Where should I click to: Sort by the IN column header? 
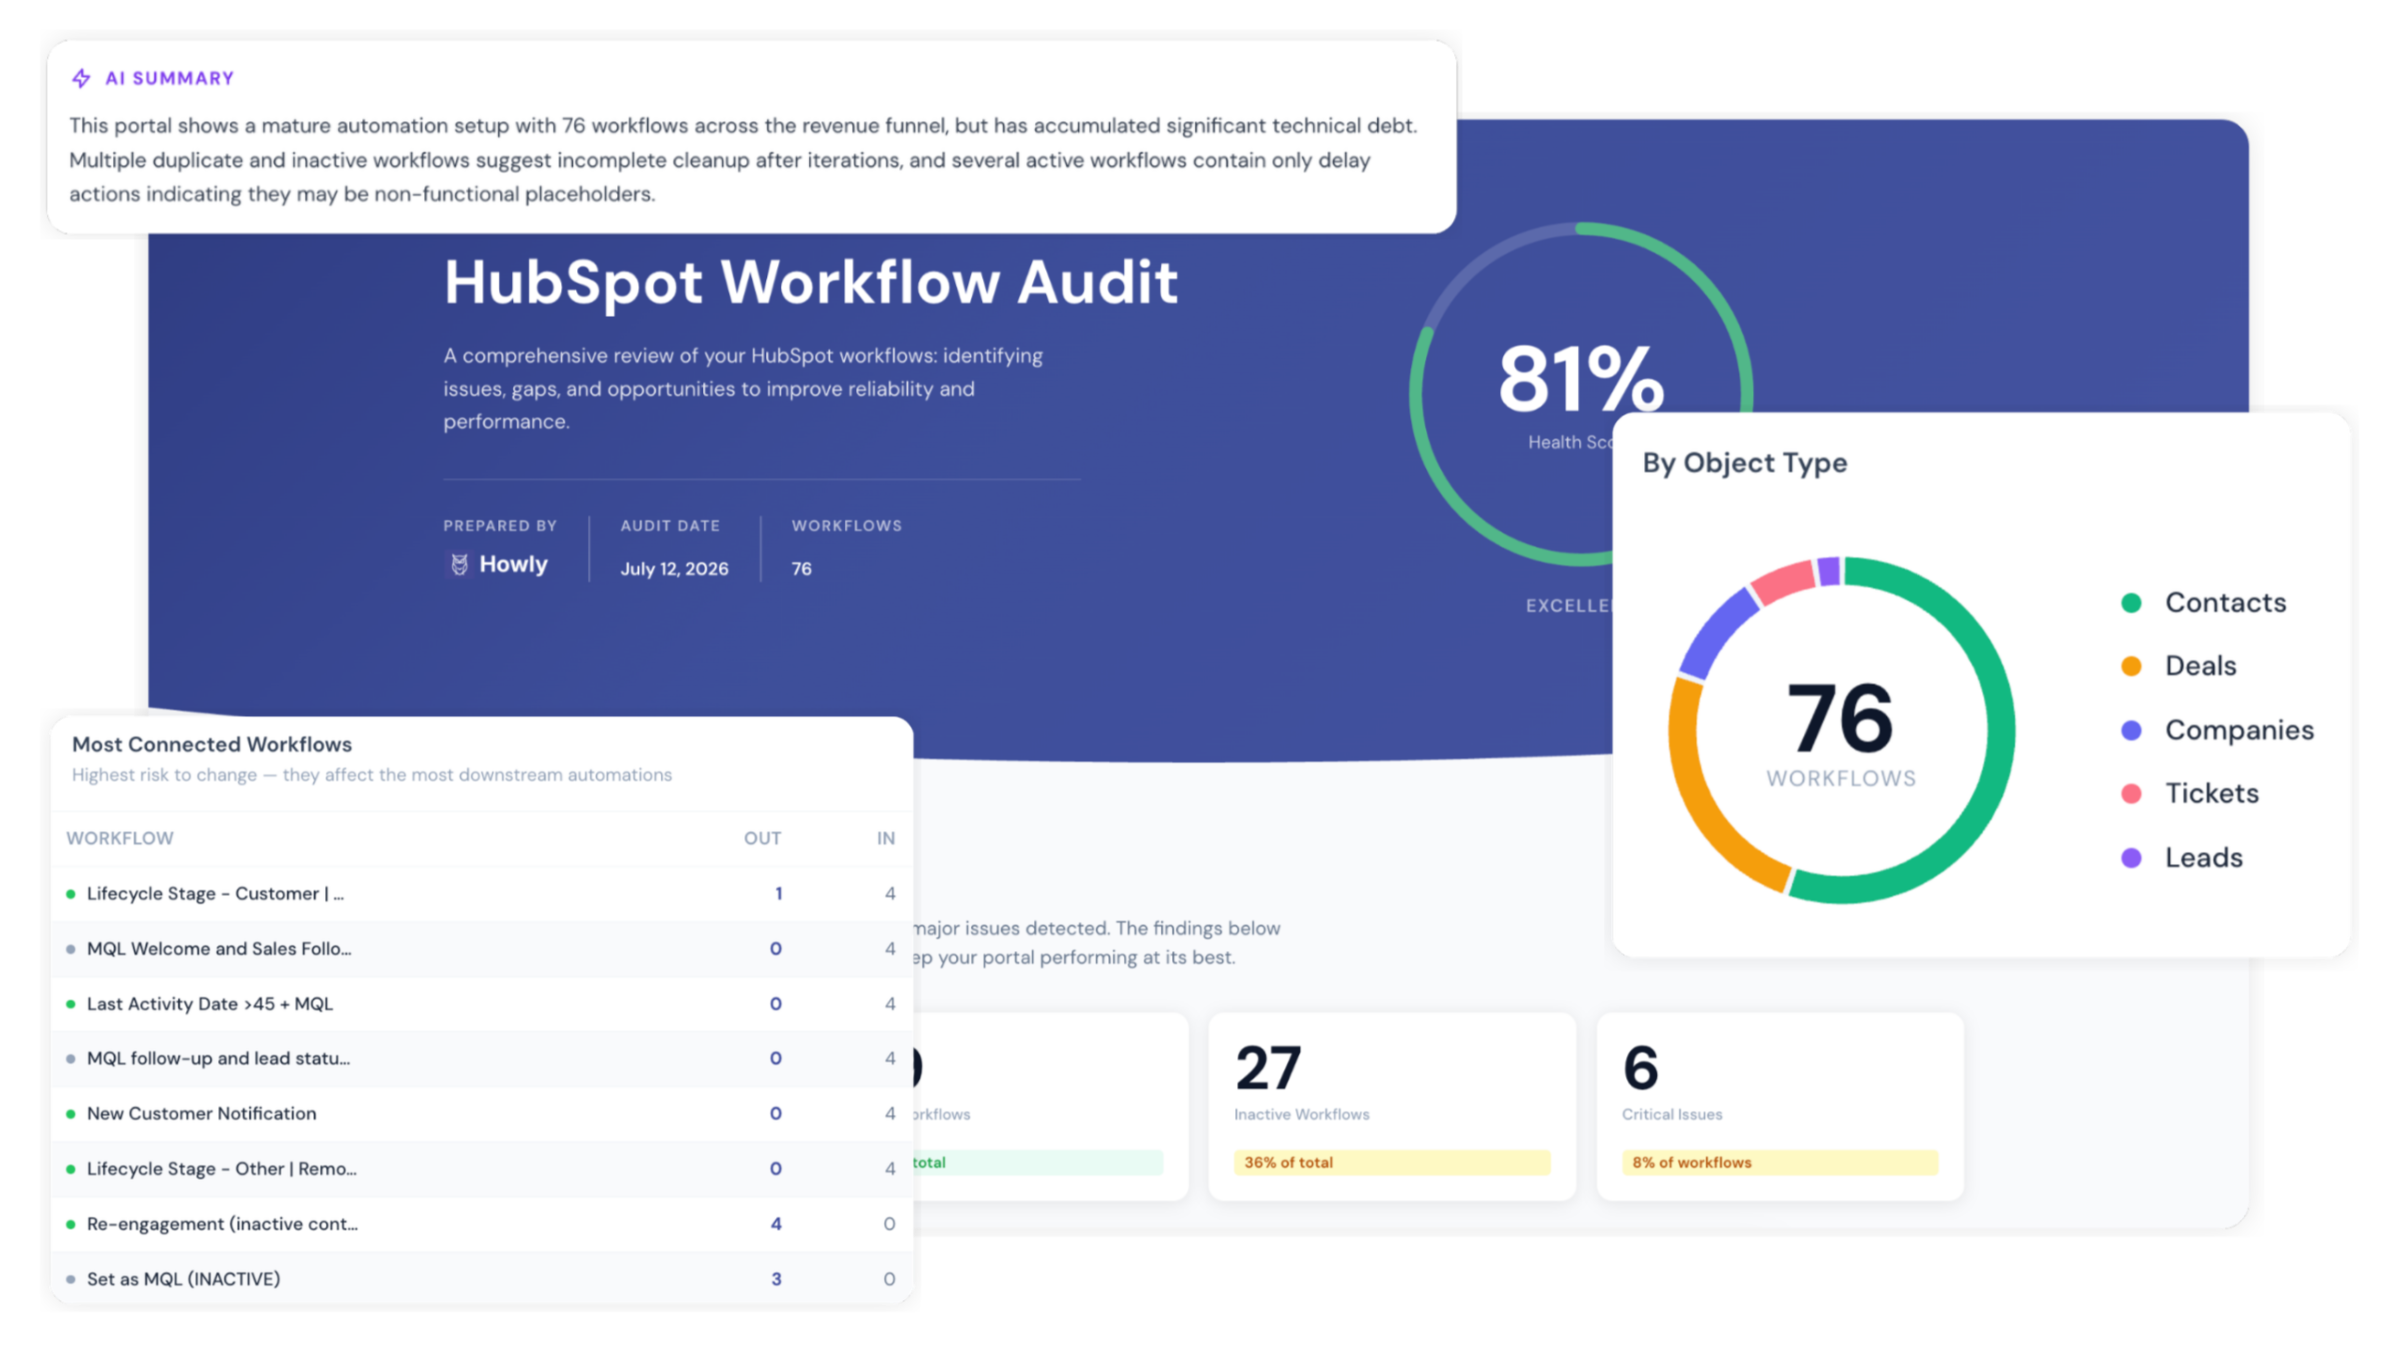(x=886, y=838)
